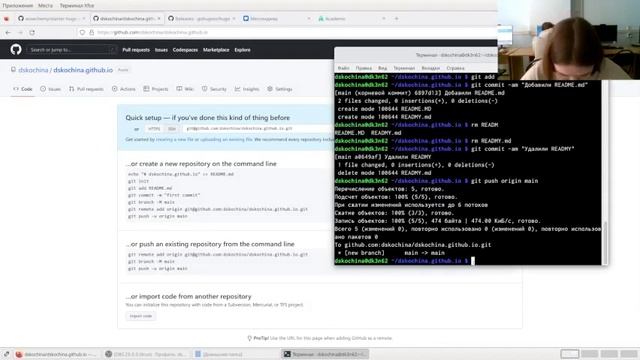640x360 pixels.
Task: Open the GitHub octocat home logo
Action: [x=16, y=50]
